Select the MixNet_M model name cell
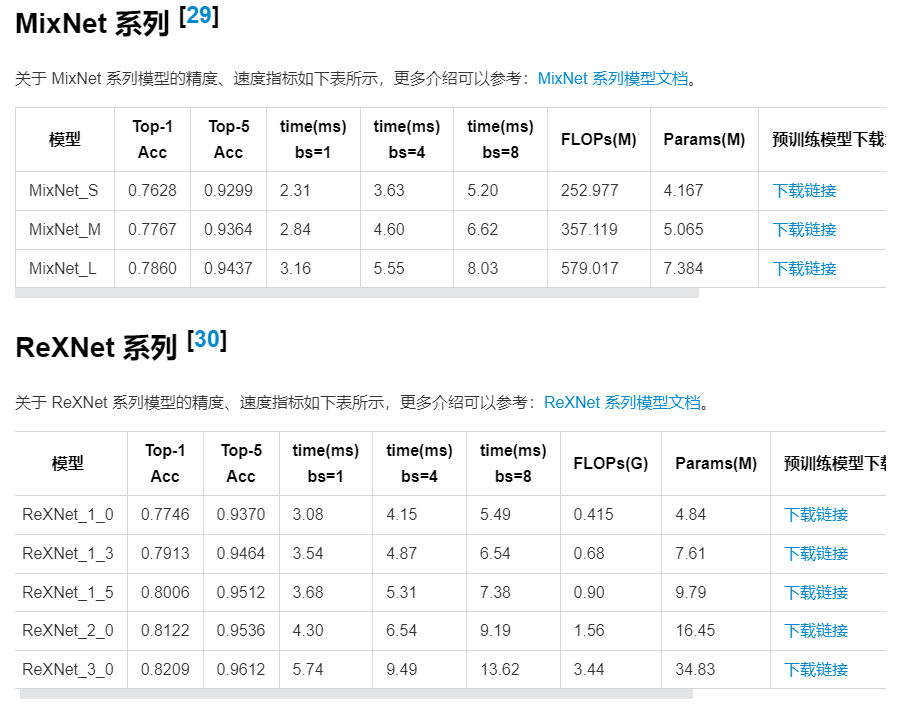The width and height of the screenshot is (911, 707). [65, 229]
